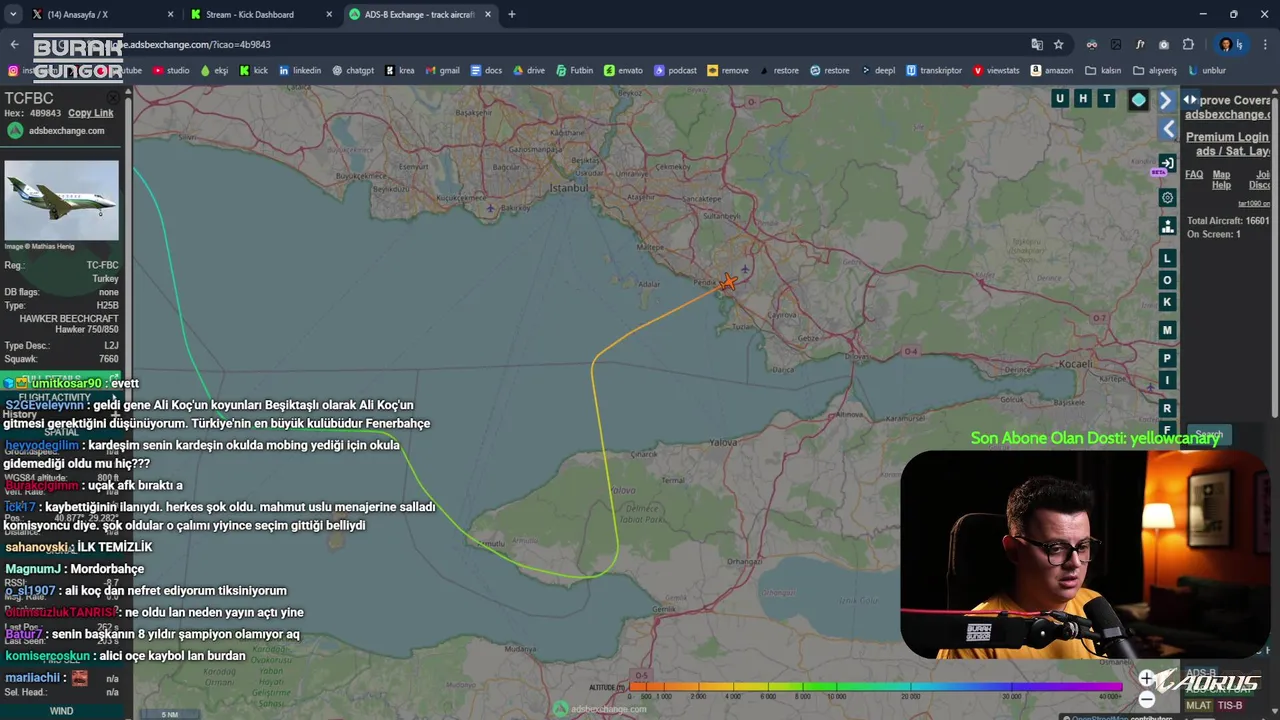The image size is (1280, 720).
Task: Open the amazon bookmark
Action: click(x=1052, y=70)
